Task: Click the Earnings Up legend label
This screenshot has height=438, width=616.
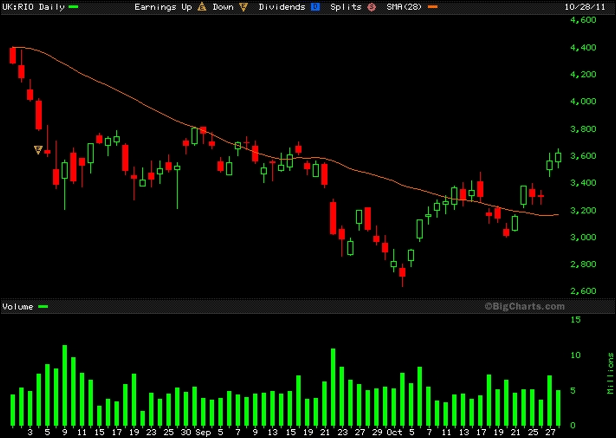Action: (163, 7)
